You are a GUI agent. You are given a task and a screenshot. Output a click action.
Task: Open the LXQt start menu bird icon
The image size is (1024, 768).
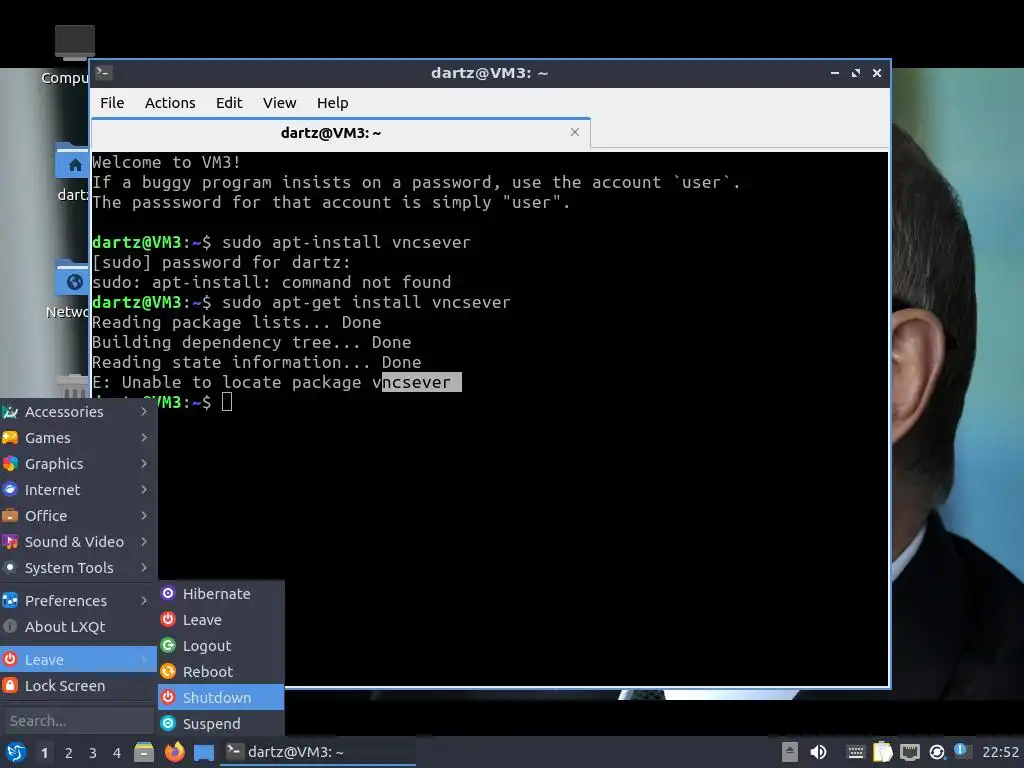point(16,752)
